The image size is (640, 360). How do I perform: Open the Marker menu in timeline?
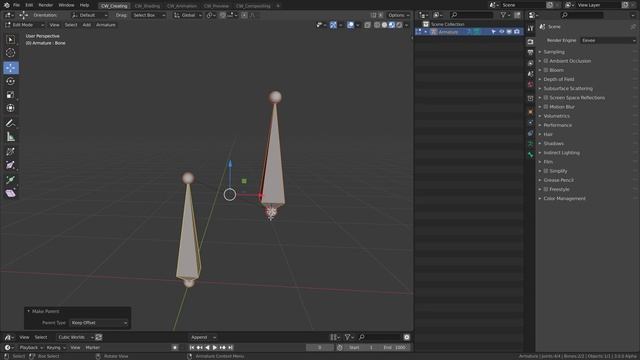[x=93, y=348]
